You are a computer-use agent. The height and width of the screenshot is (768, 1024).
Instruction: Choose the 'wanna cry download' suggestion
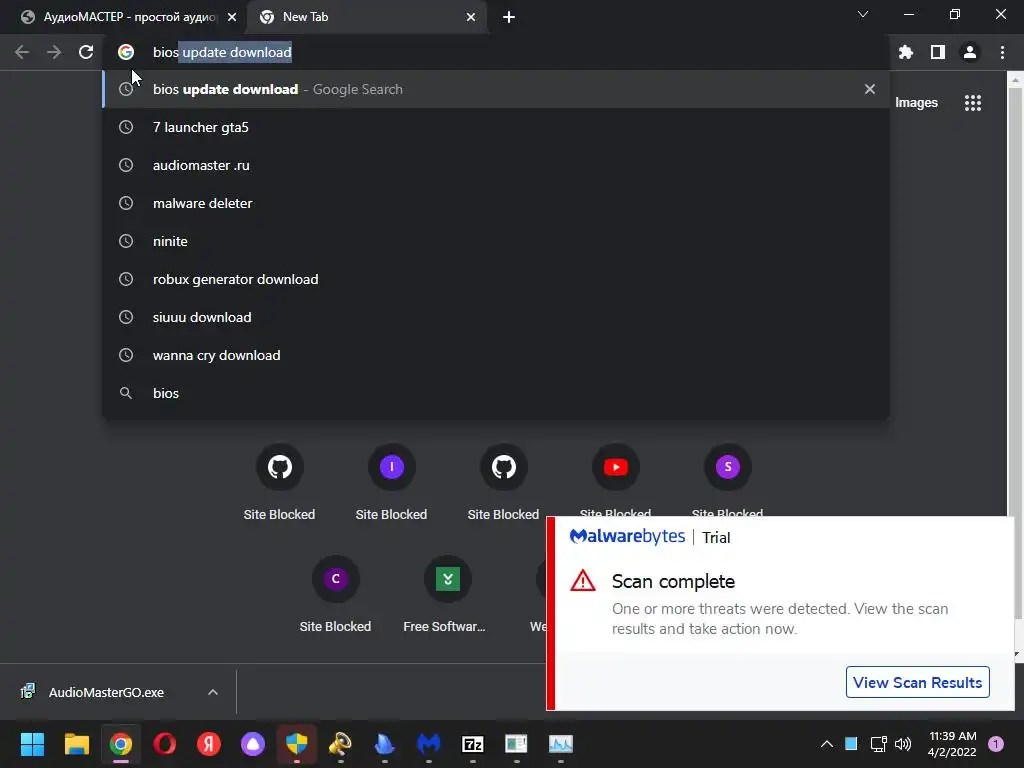pos(496,355)
